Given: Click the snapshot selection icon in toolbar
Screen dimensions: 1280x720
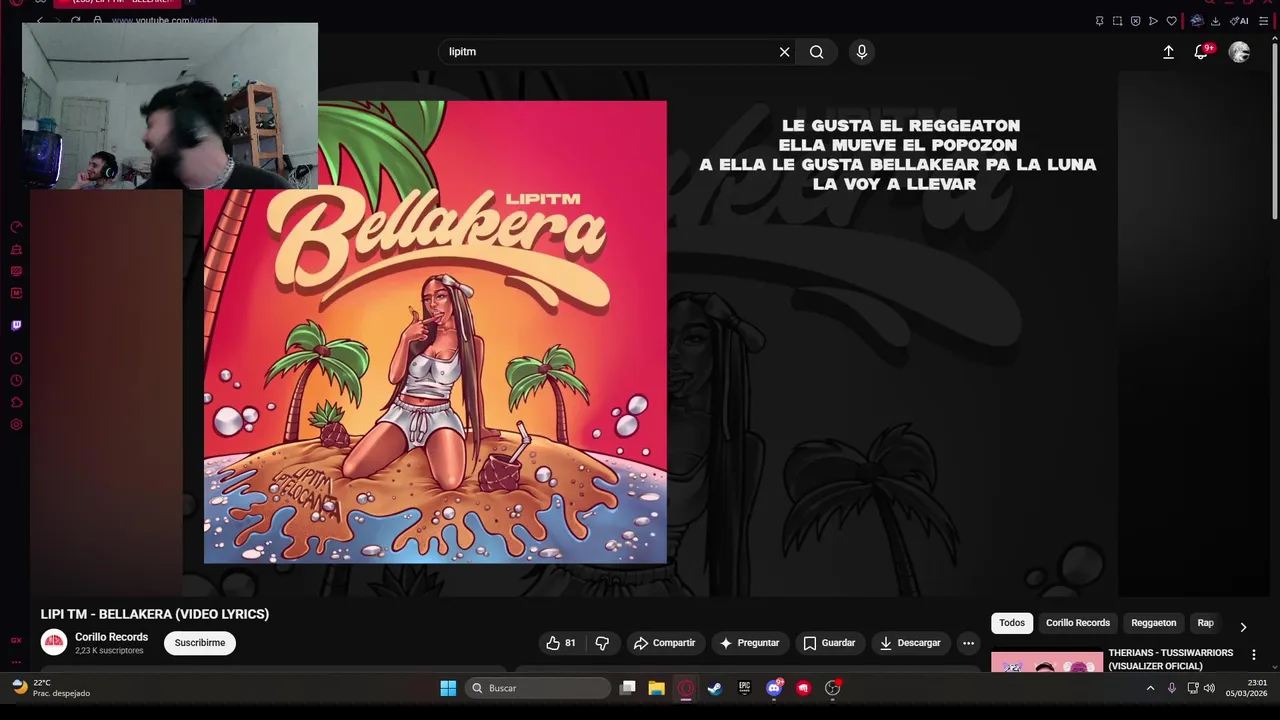Looking at the screenshot, I should click(1118, 21).
